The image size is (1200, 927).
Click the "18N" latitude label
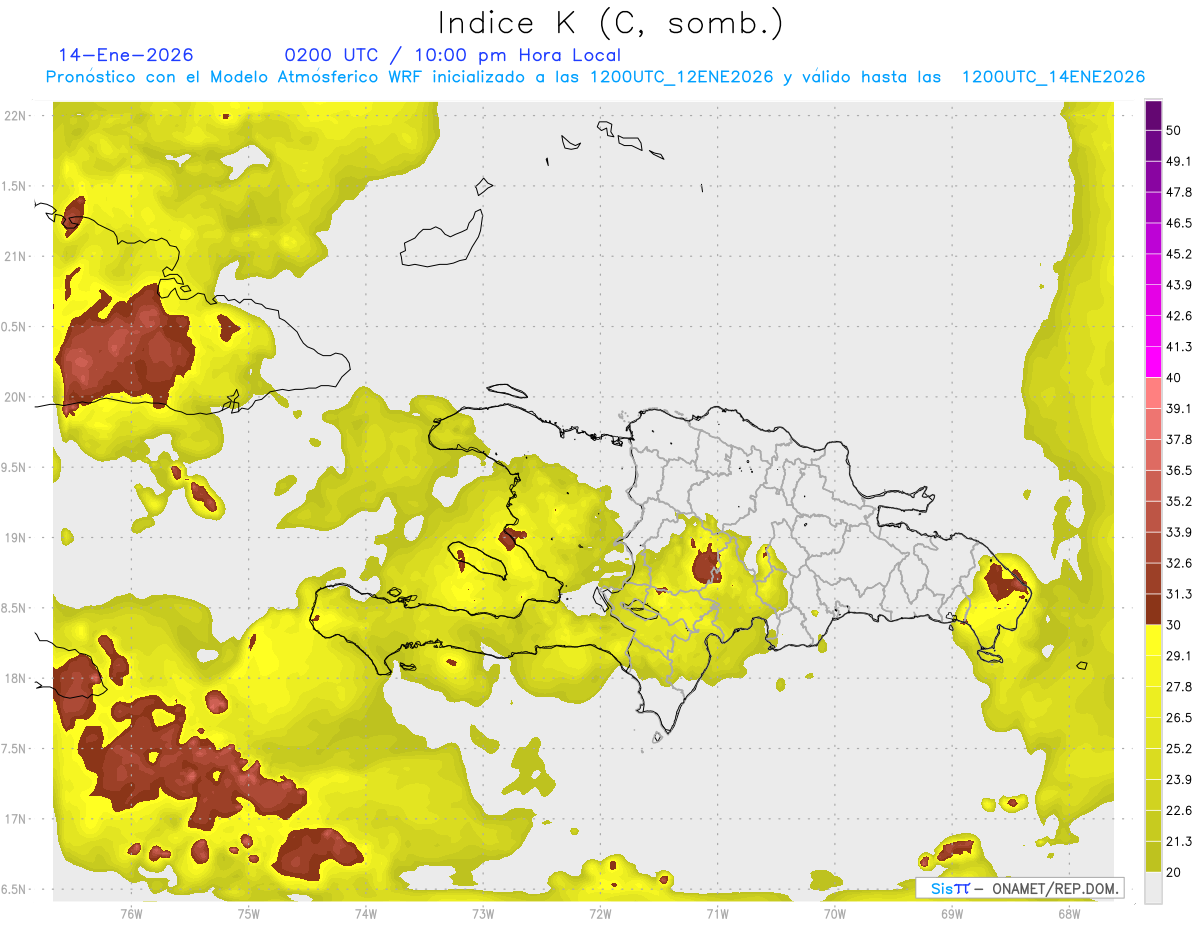click(17, 678)
